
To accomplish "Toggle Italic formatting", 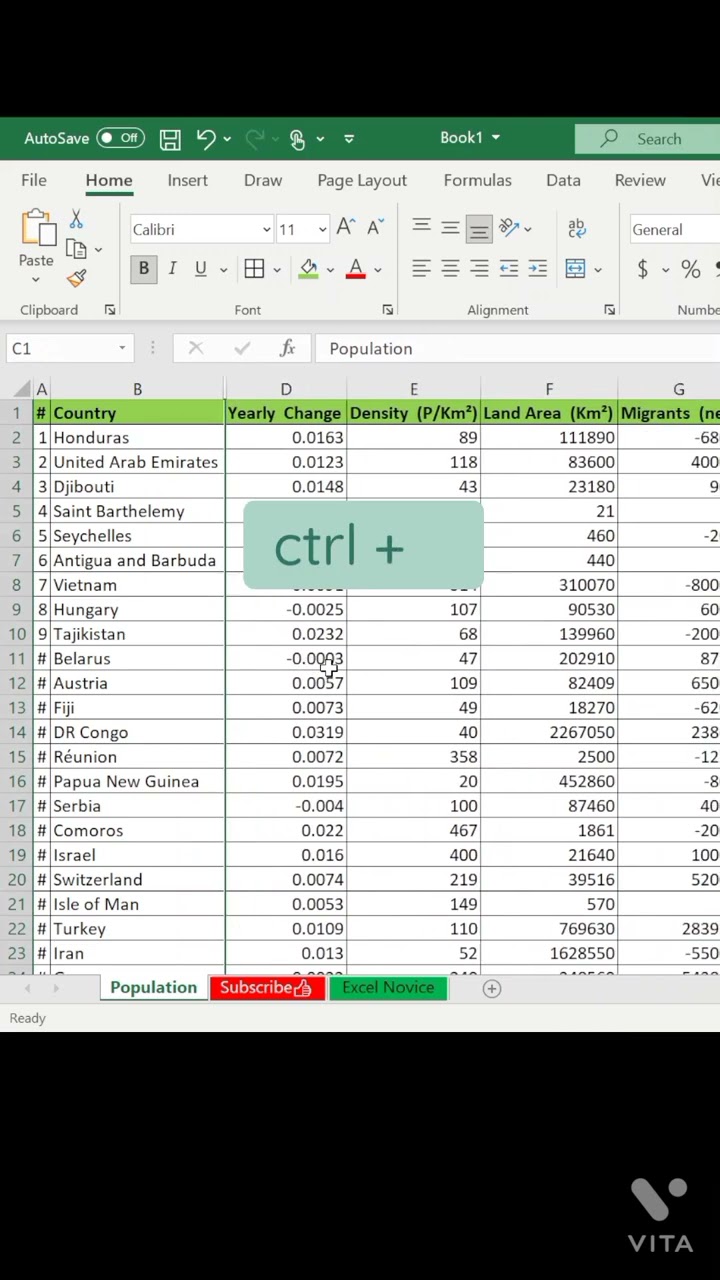I will (172, 269).
